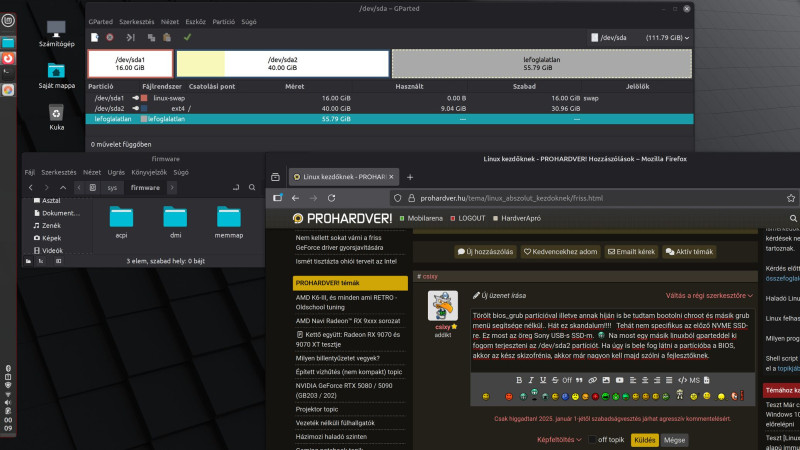Click the search icon in file manager
800x450 pixels.
point(252,188)
